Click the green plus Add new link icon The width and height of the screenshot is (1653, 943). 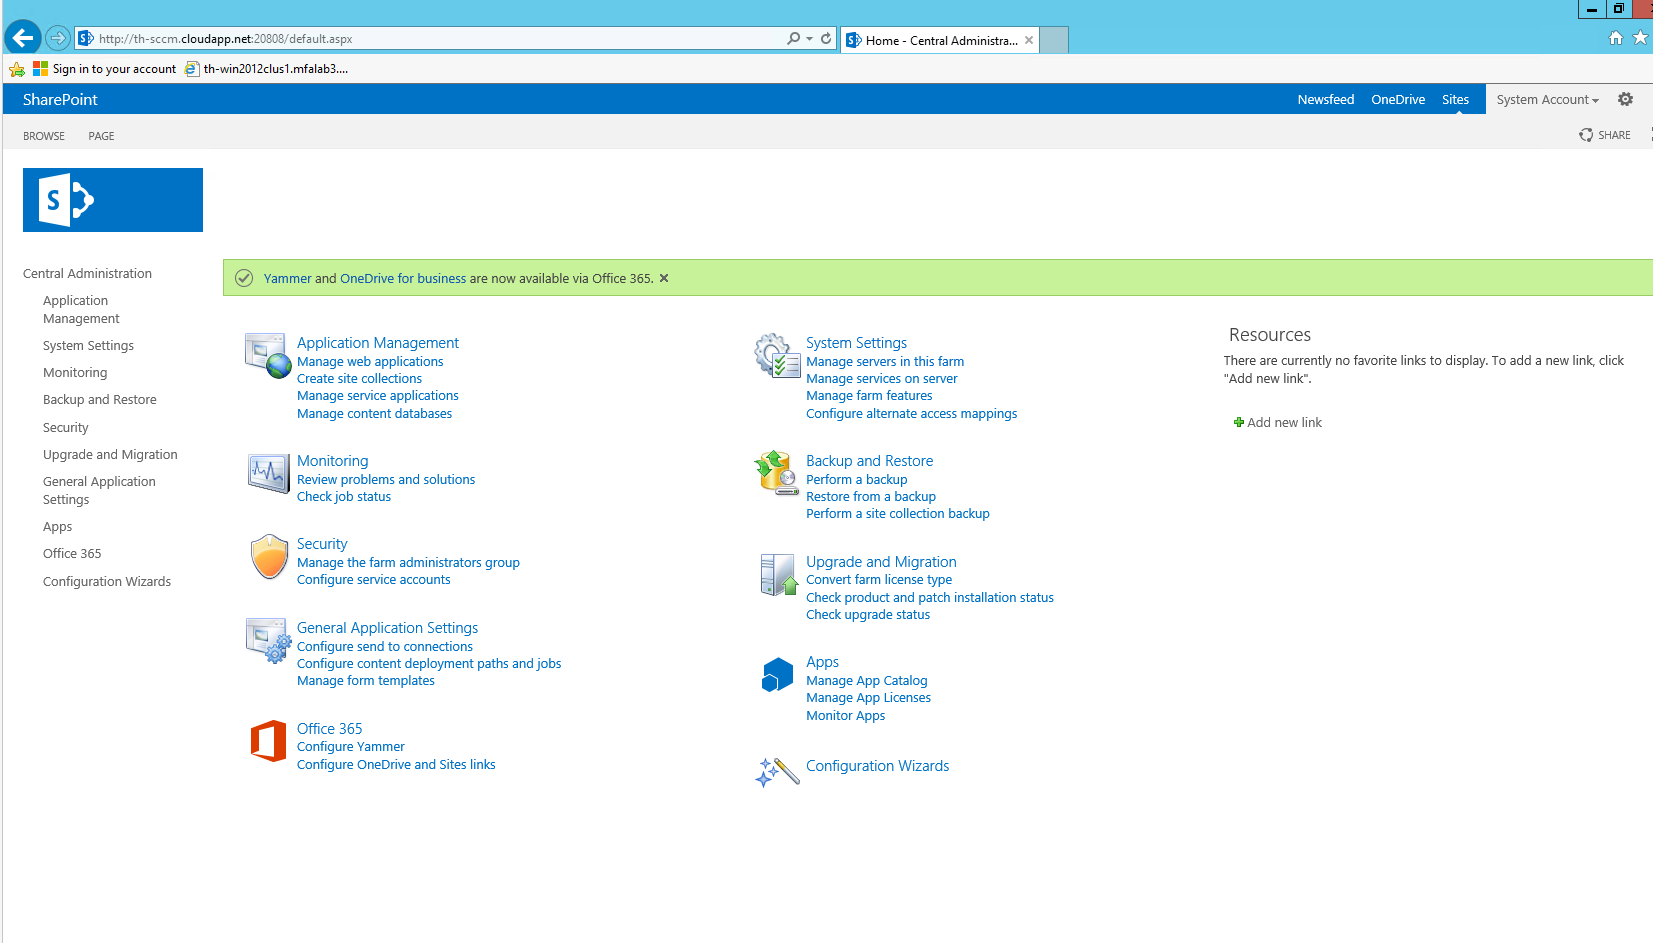[x=1239, y=422]
